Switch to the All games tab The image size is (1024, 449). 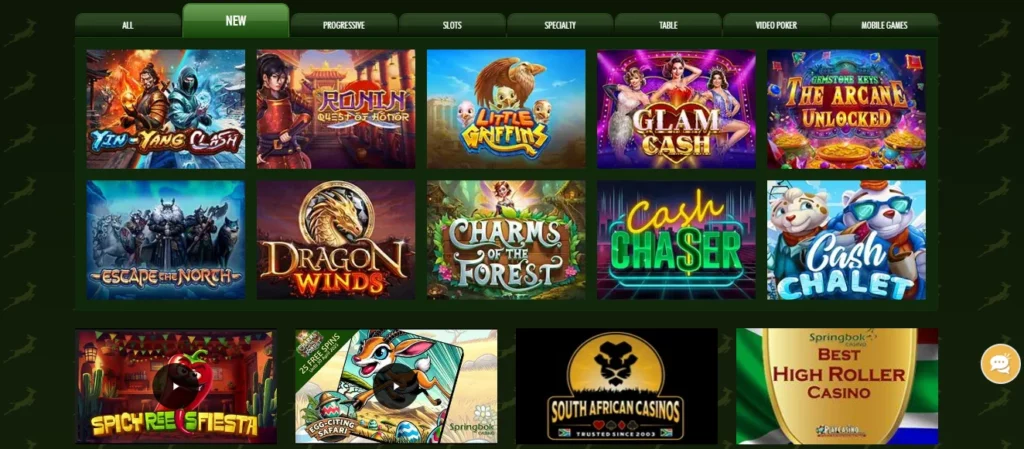(x=127, y=25)
